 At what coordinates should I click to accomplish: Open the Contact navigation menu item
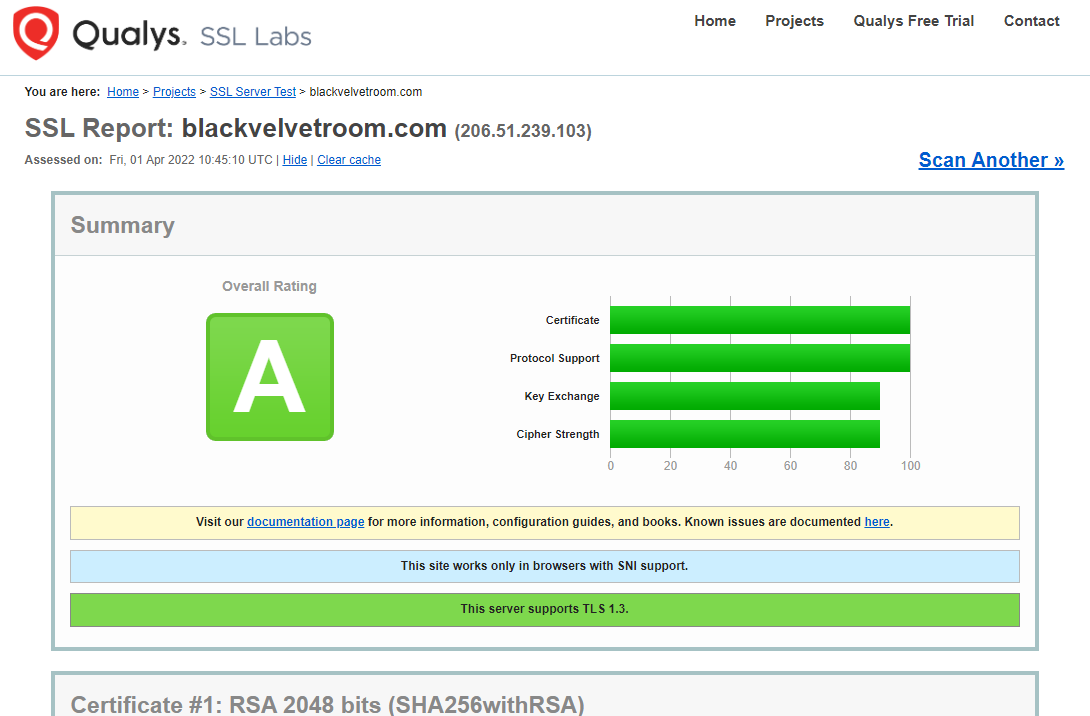(1032, 21)
